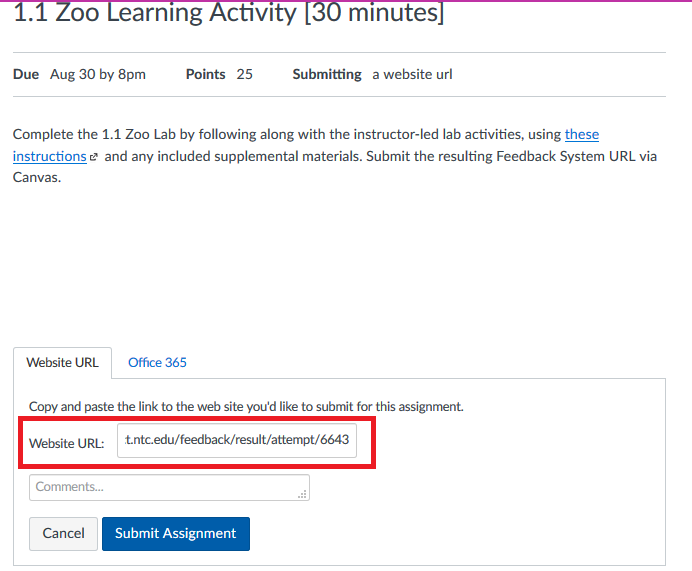
Task: Click into the Comments text box
Action: (x=165, y=487)
